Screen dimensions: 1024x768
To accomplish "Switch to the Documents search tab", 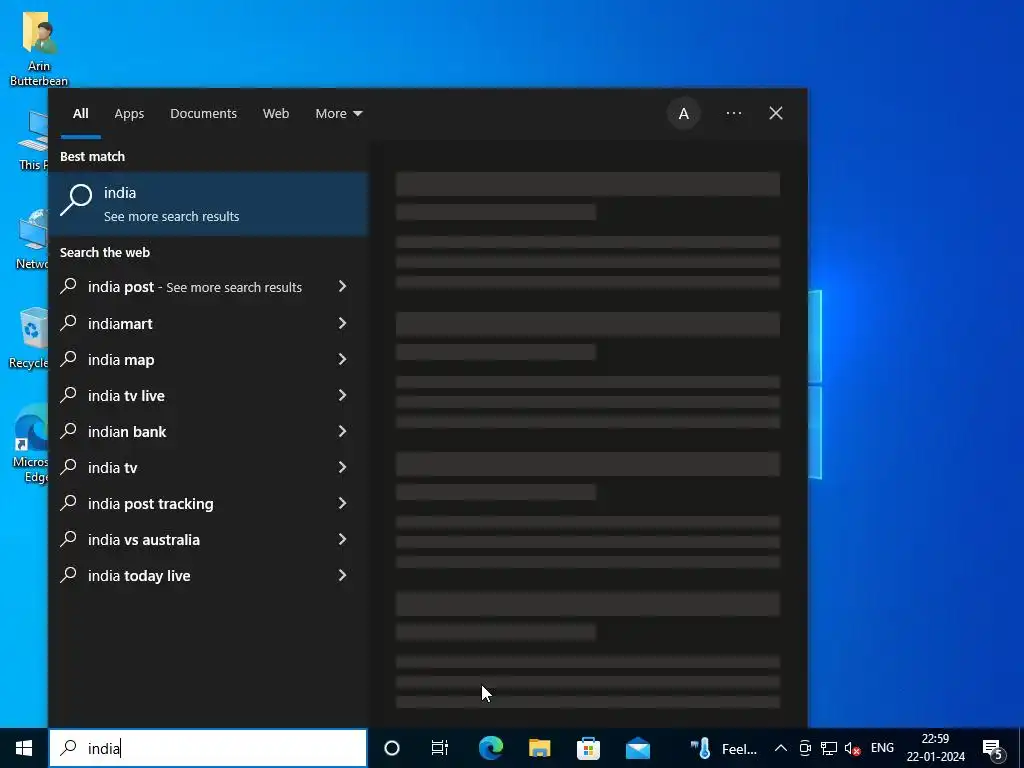I will 203,114.
